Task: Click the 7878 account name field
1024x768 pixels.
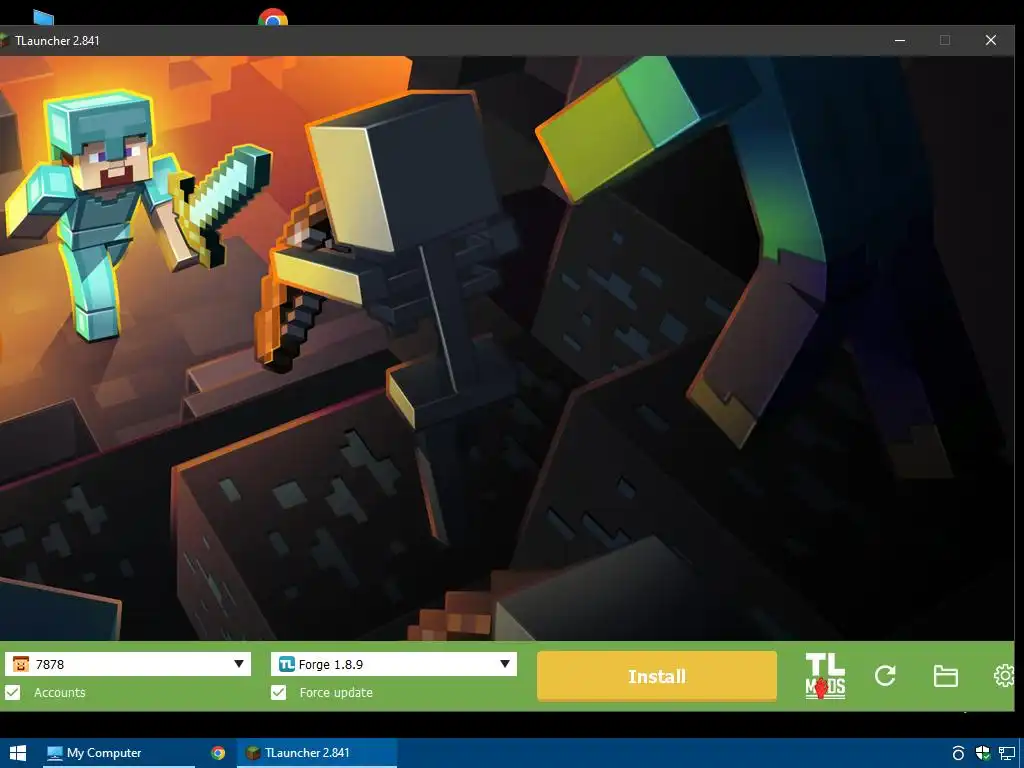Action: [127, 664]
